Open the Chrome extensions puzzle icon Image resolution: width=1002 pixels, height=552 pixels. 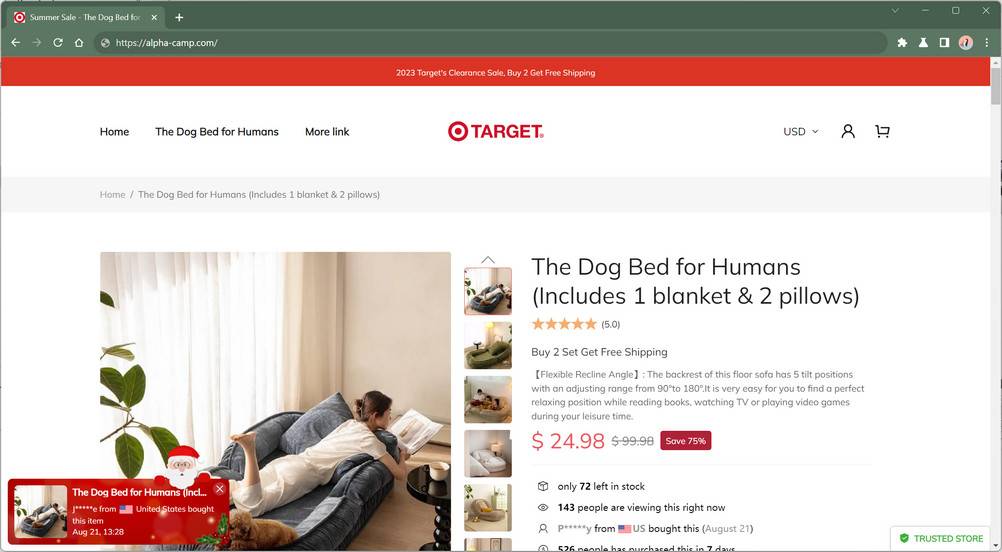902,43
